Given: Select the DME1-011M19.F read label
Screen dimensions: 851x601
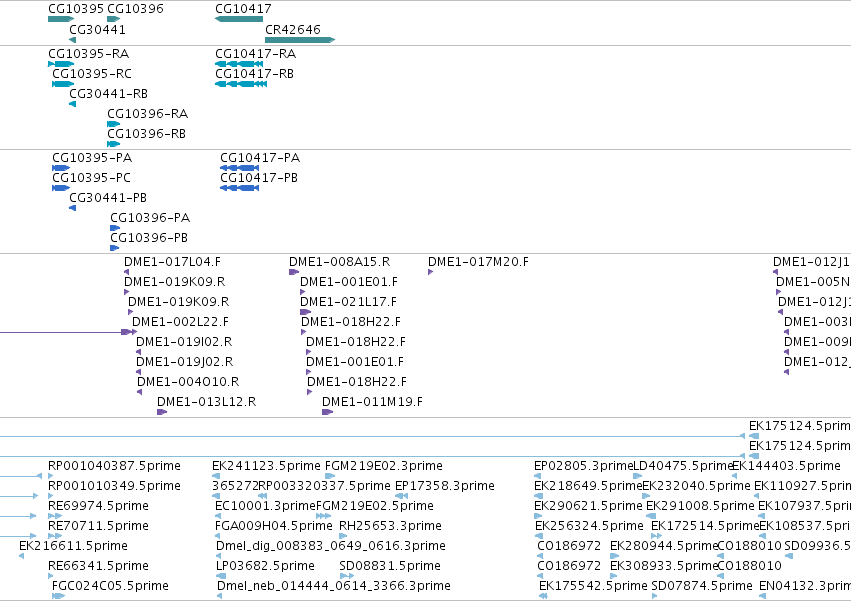Looking at the screenshot, I should pos(372,402).
